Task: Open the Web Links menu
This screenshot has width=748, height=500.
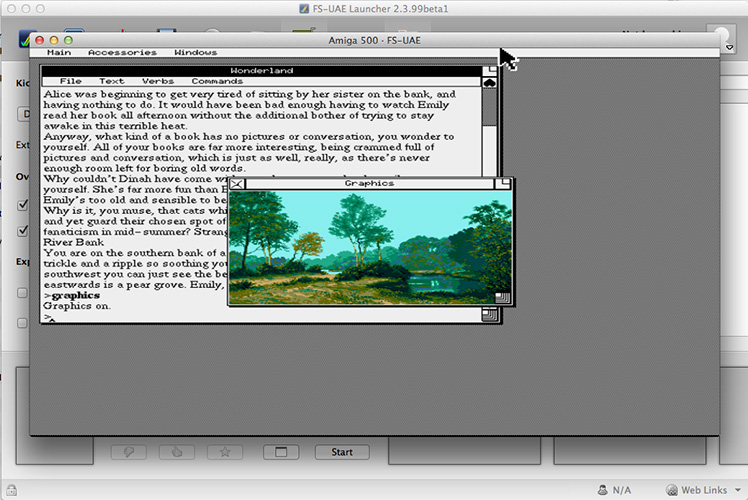Action: 698,490
